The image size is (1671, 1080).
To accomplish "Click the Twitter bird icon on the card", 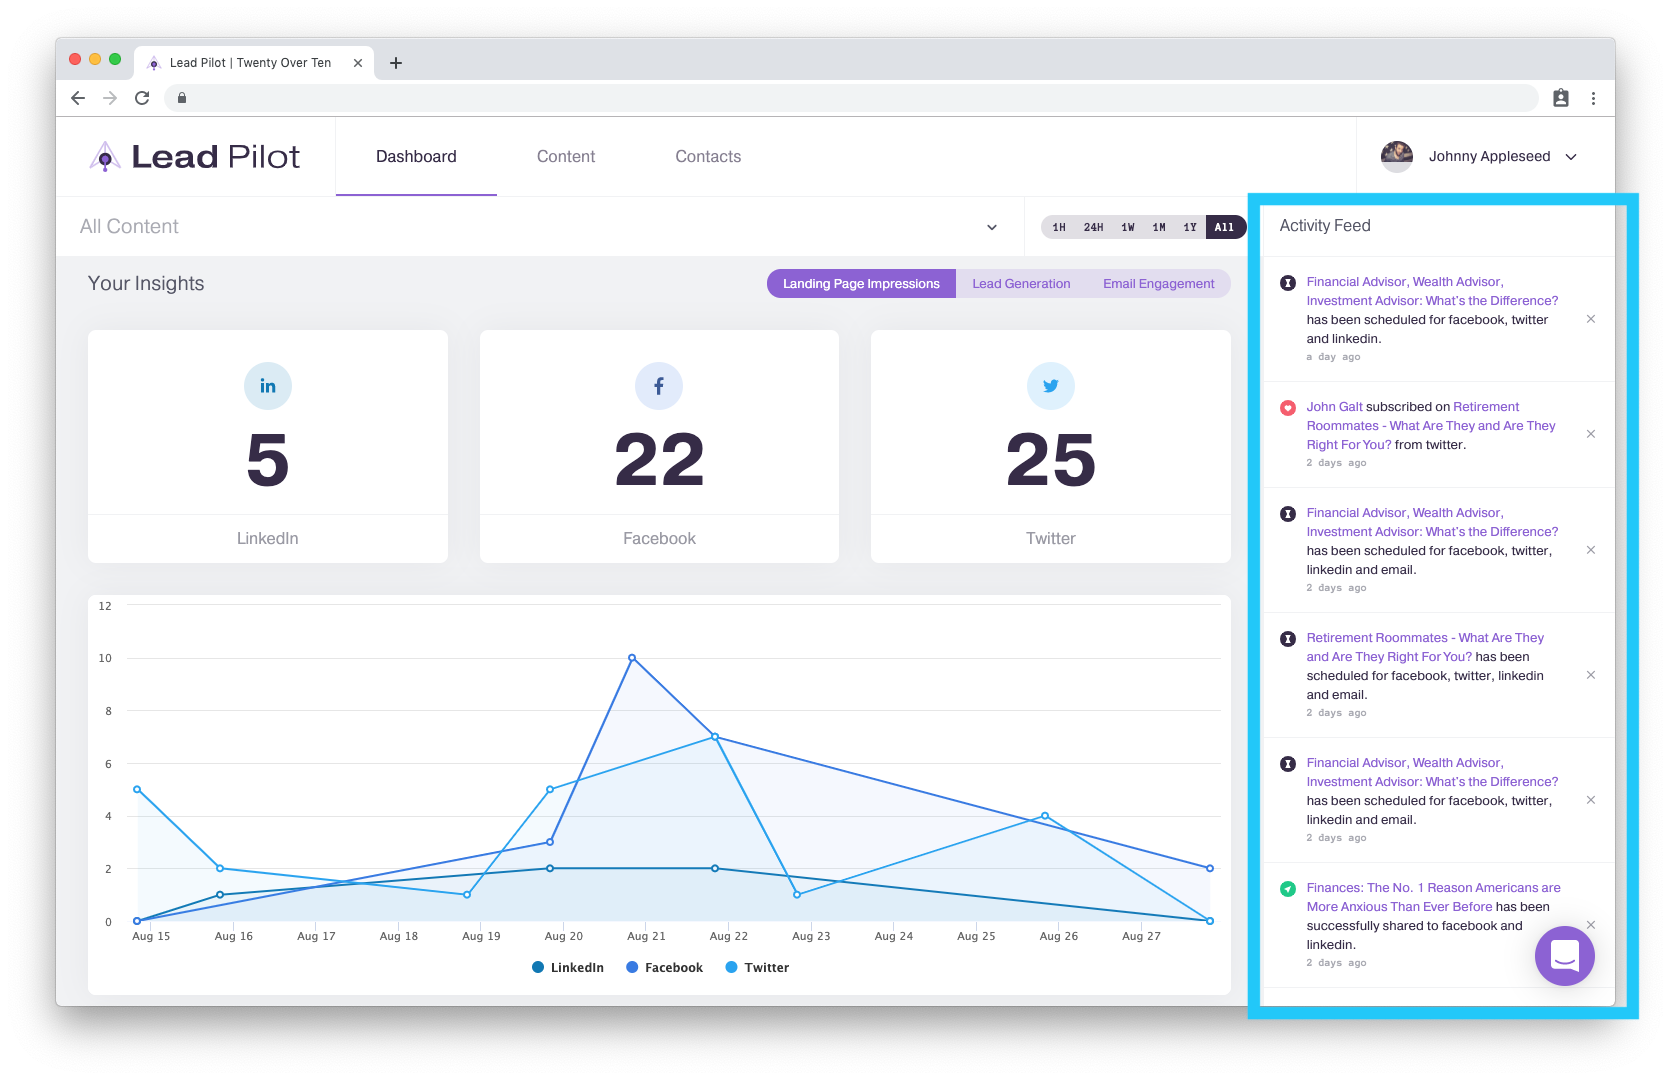I will 1051,386.
